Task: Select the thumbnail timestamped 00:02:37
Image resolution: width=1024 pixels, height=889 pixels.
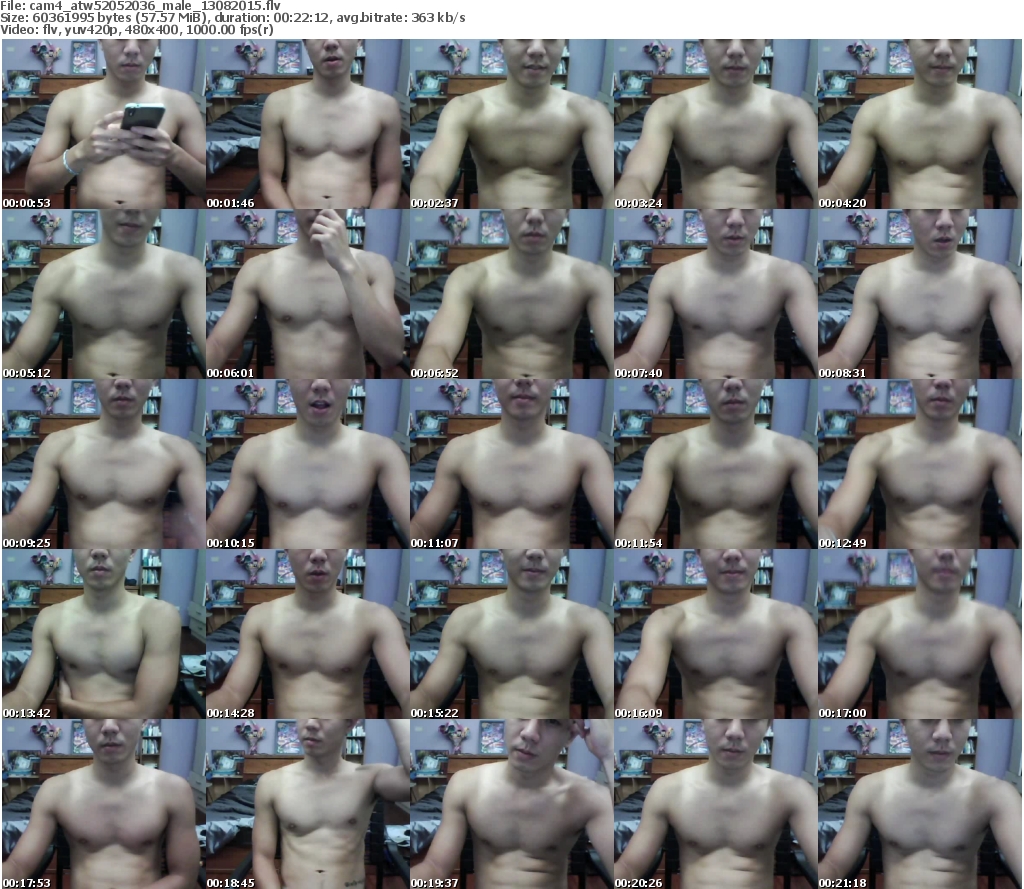Action: [x=511, y=124]
